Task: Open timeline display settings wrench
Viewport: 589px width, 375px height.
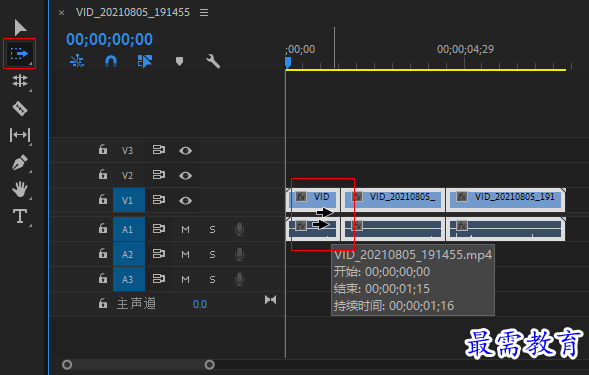Action: 213,61
